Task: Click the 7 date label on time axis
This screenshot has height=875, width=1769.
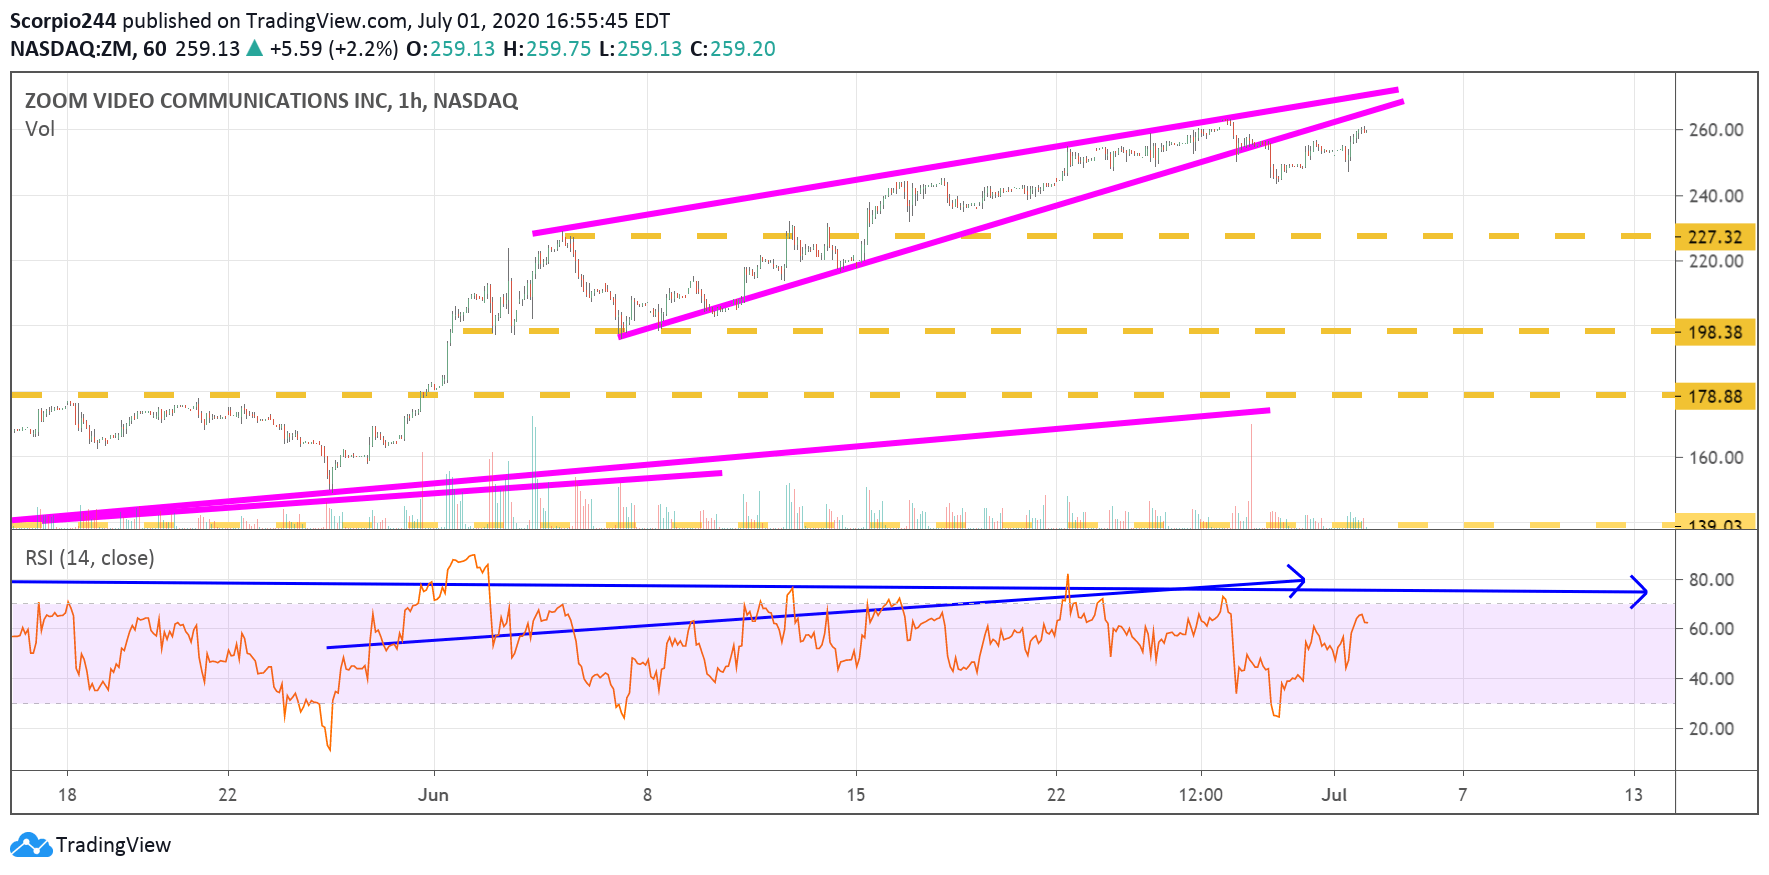Action: pos(1463,795)
